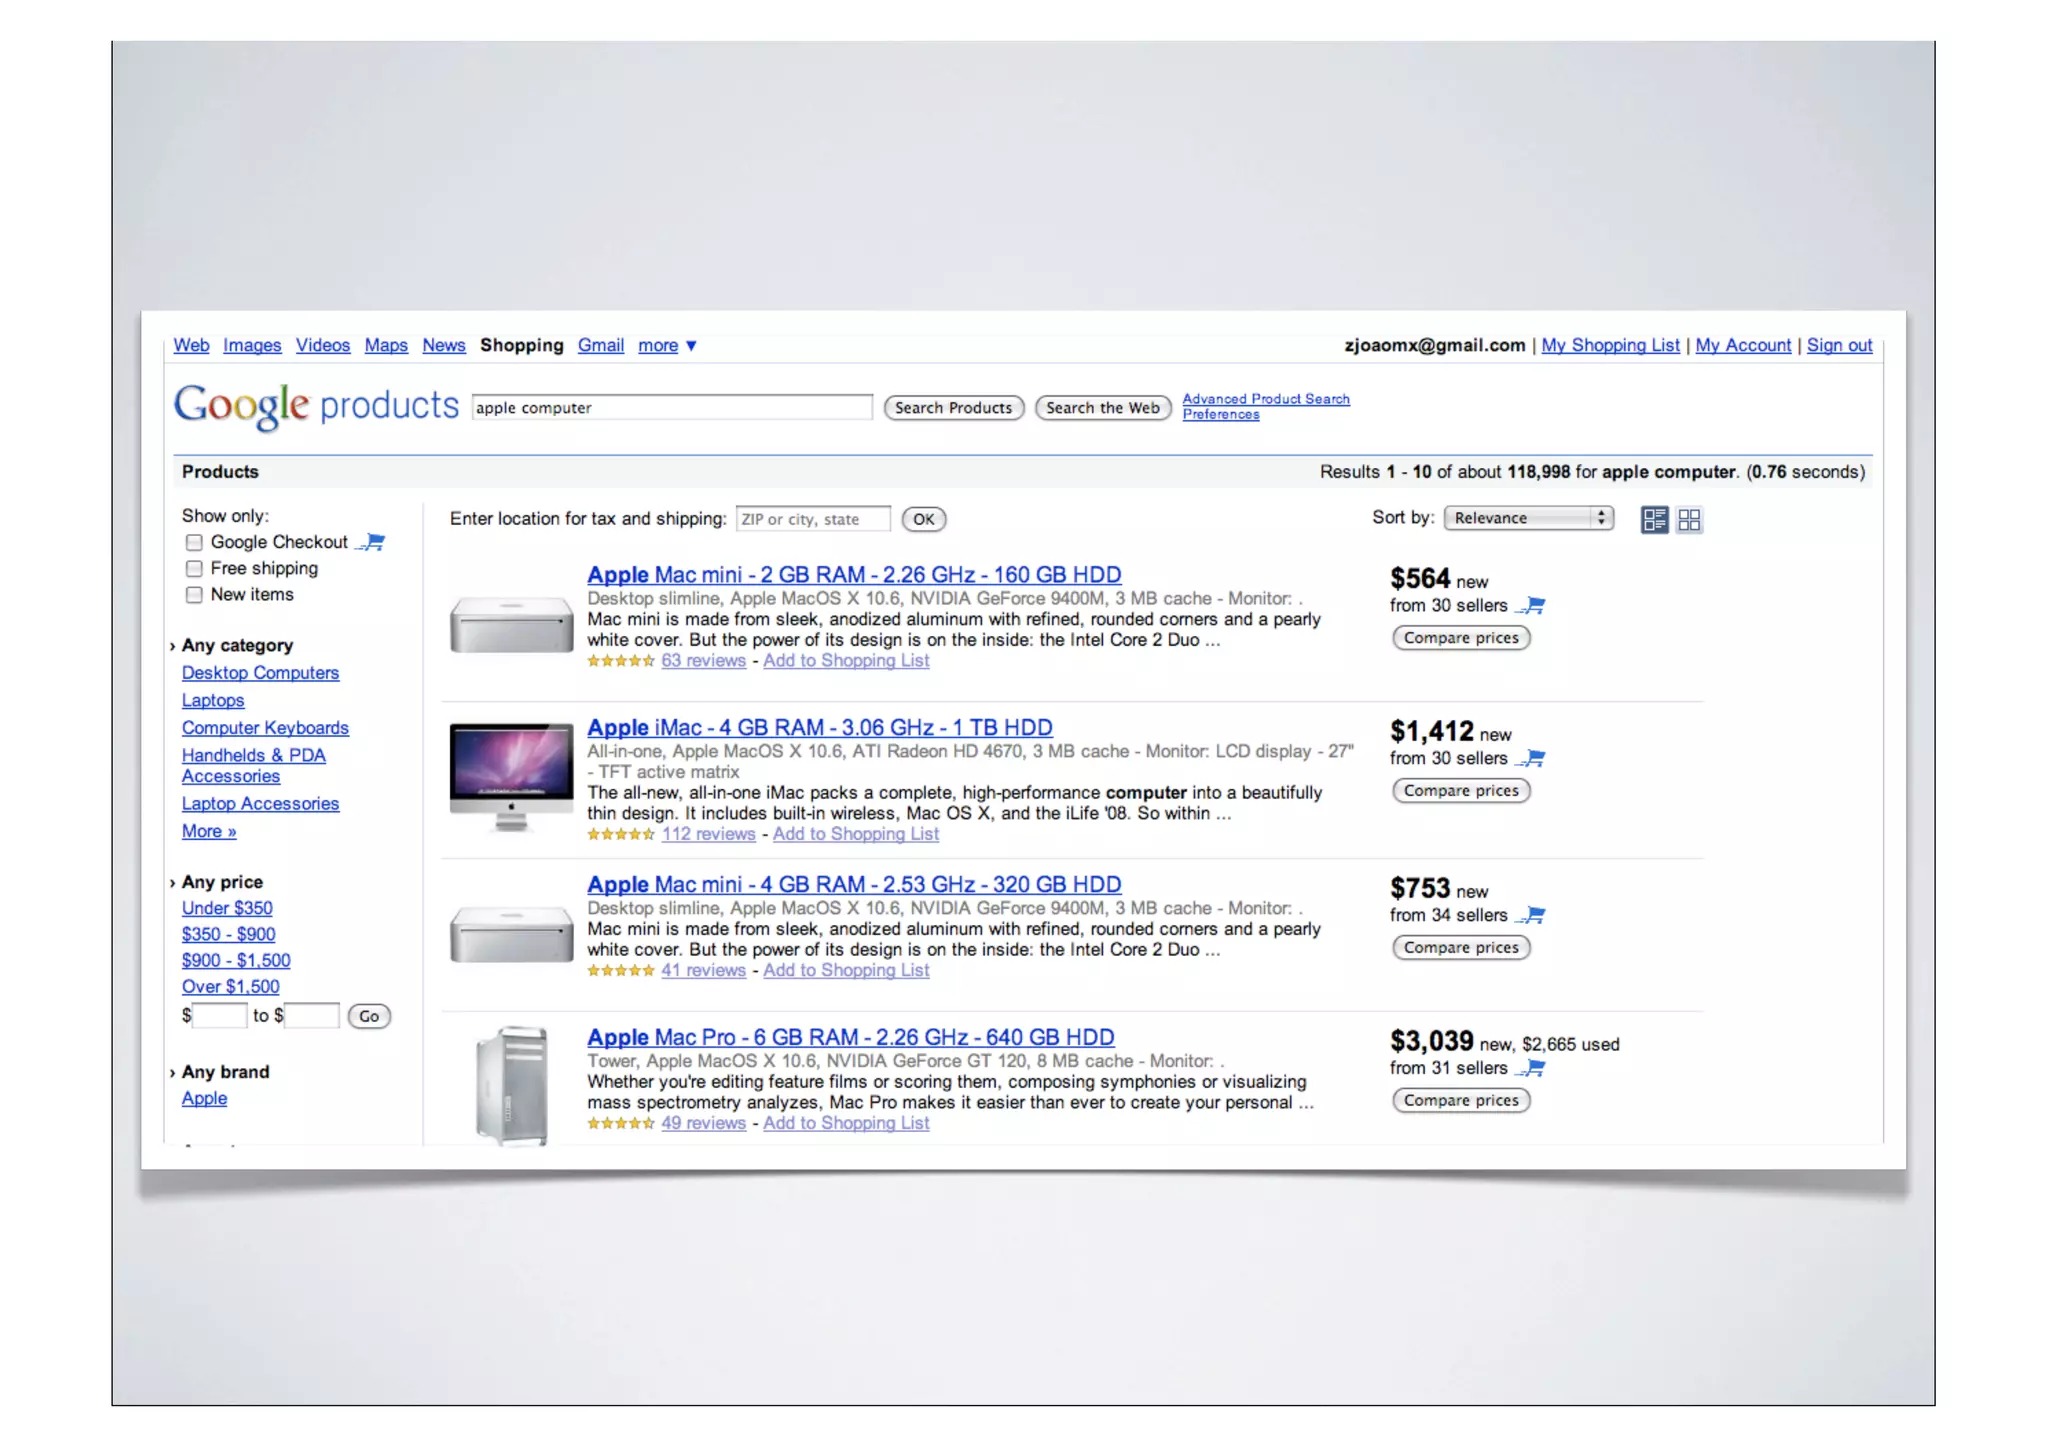Tick the New items checkbox
Image resolution: width=2048 pixels, height=1447 pixels.
(x=194, y=594)
